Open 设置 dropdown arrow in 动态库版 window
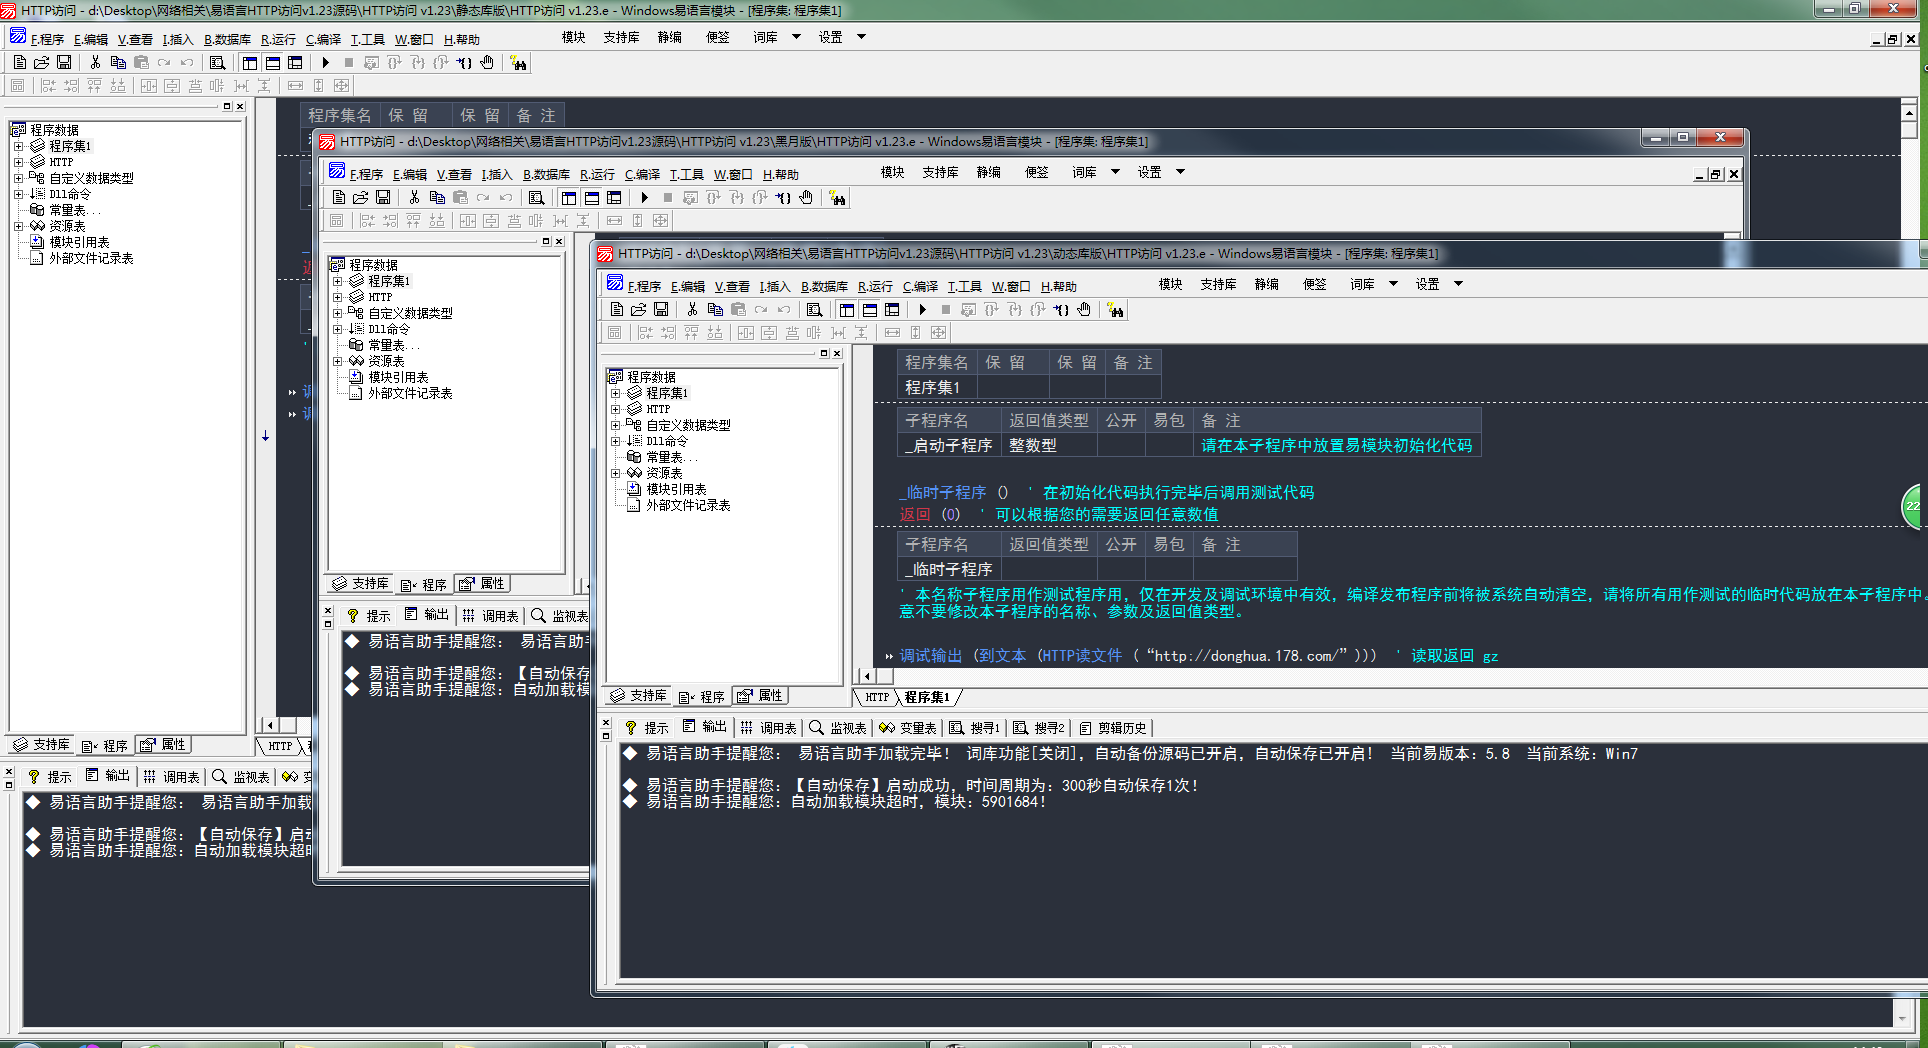 click(1458, 284)
